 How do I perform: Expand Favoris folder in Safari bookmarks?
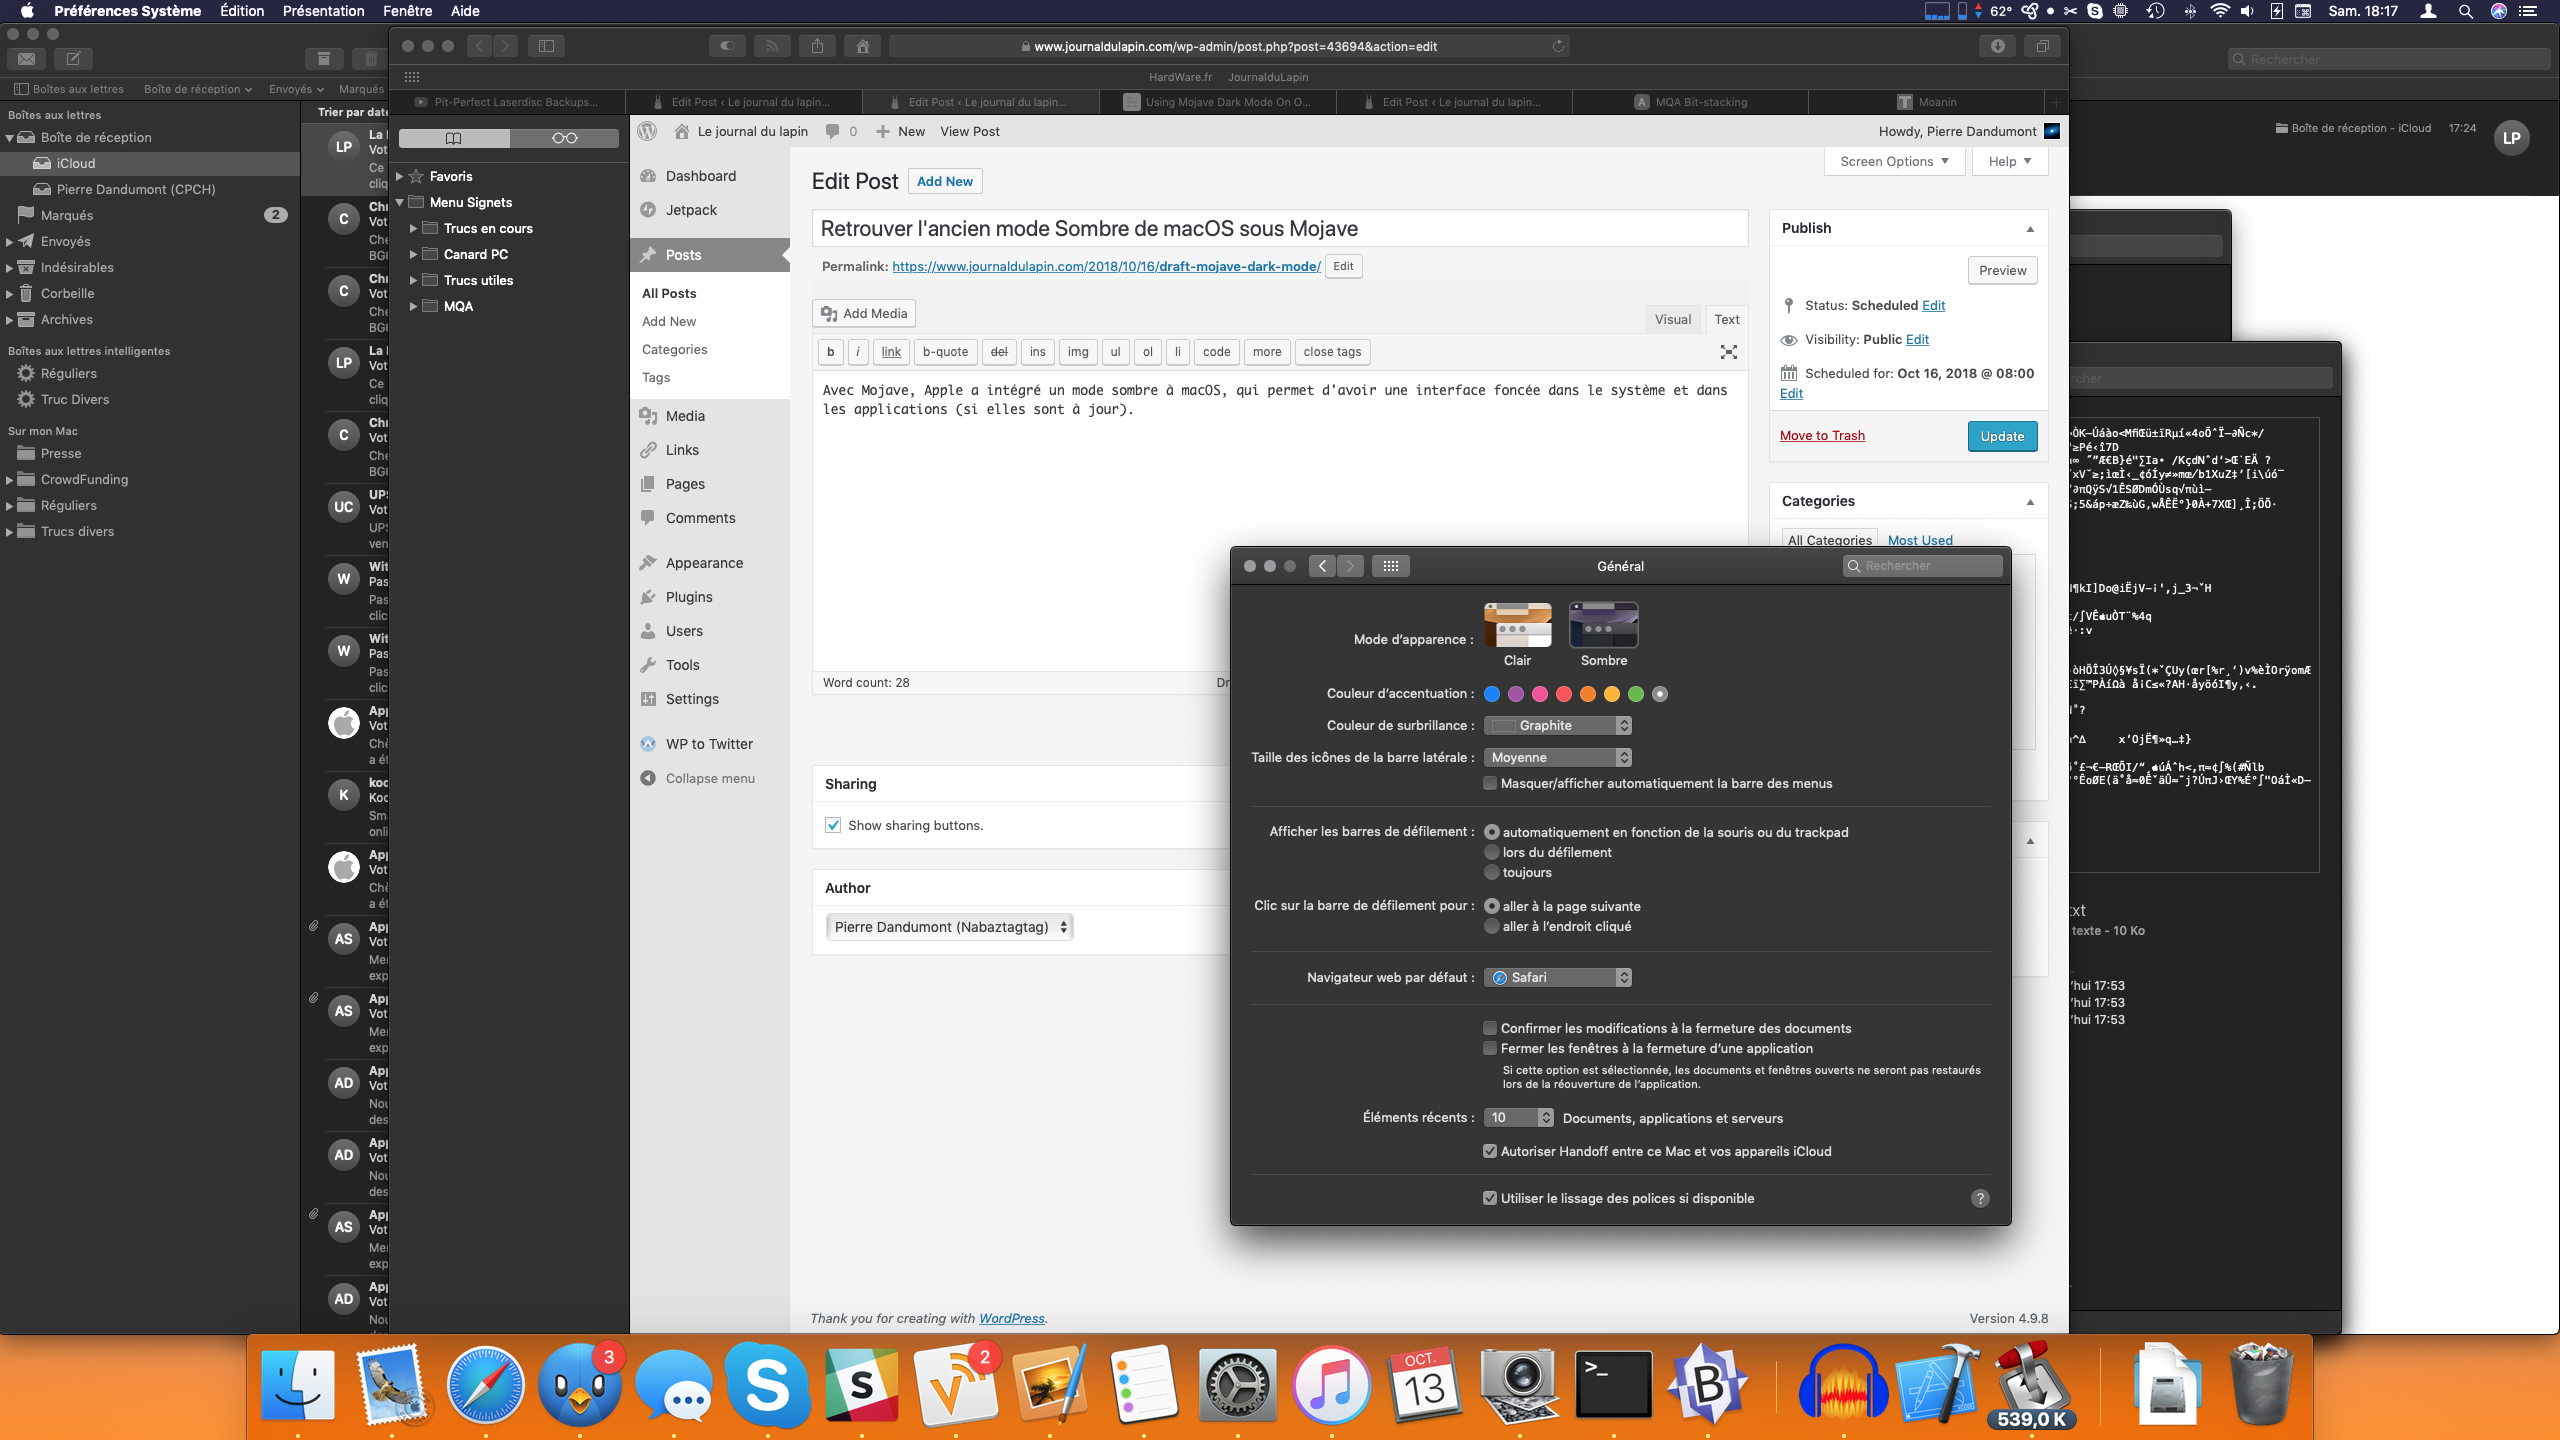click(400, 176)
